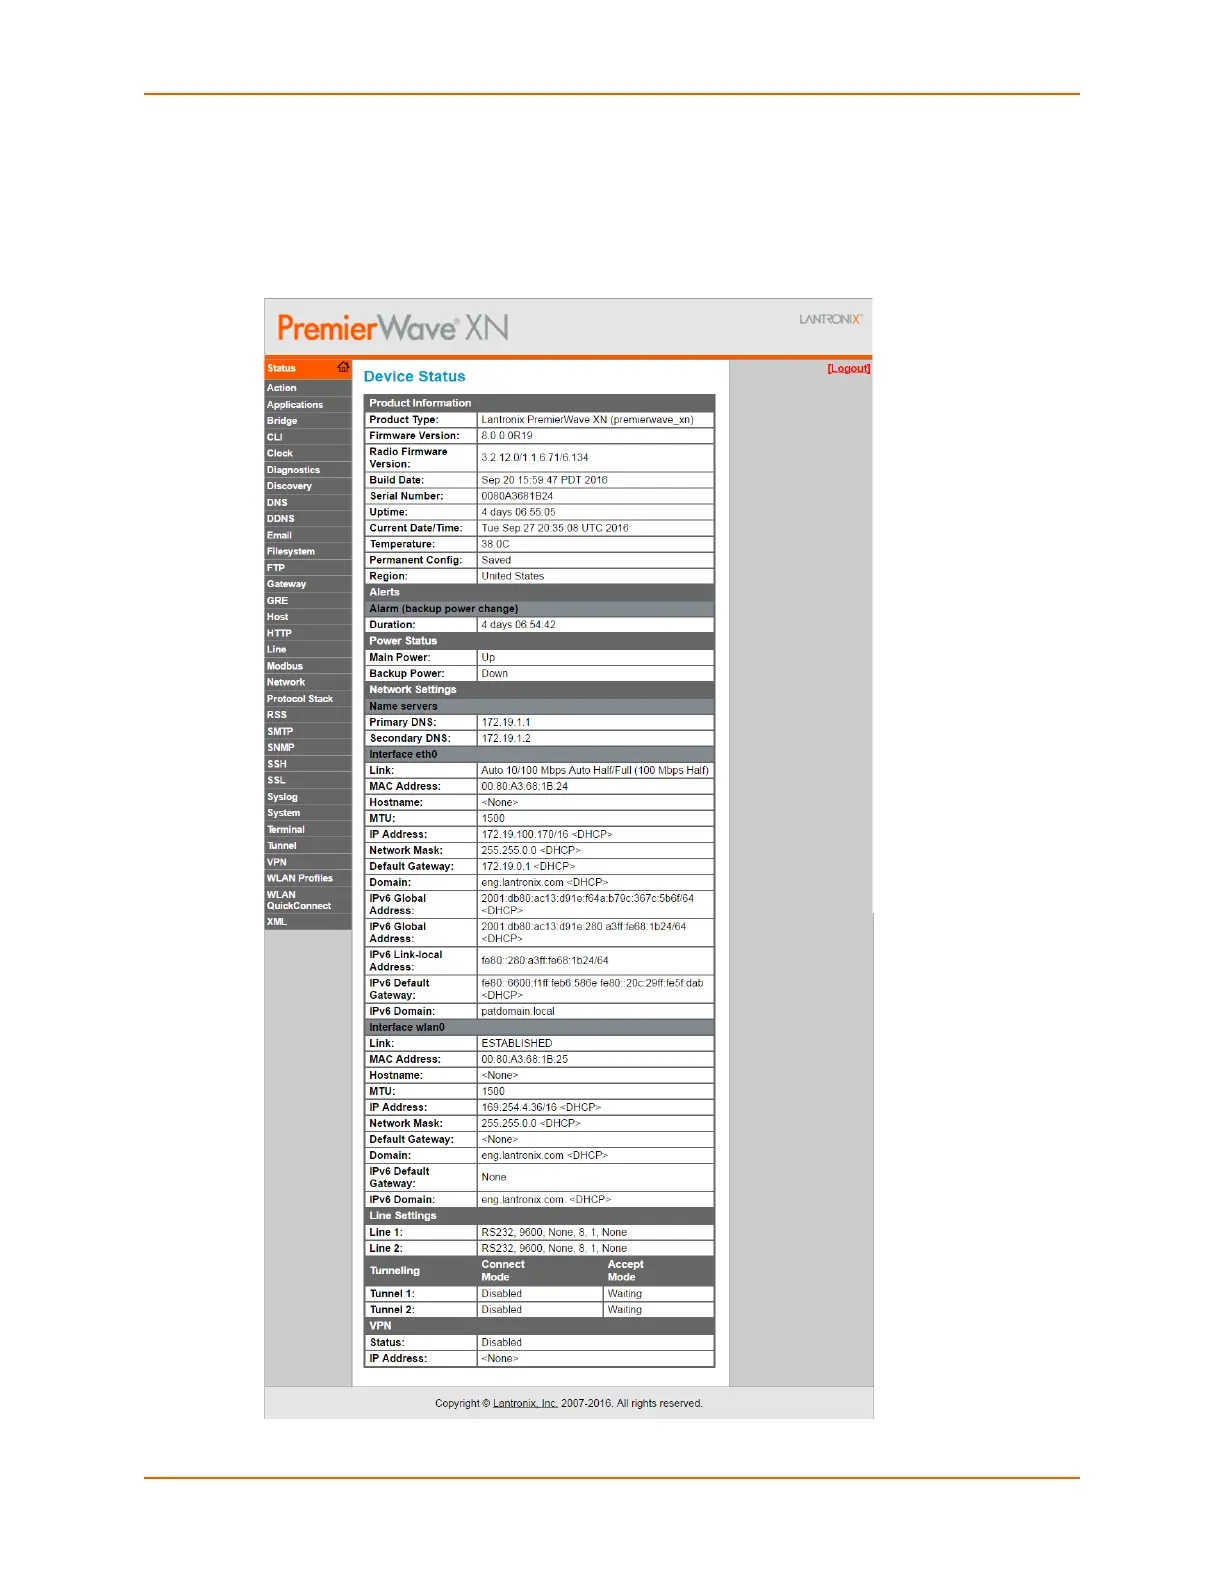Click uptime value 4 days 06:55:05

click(x=518, y=512)
